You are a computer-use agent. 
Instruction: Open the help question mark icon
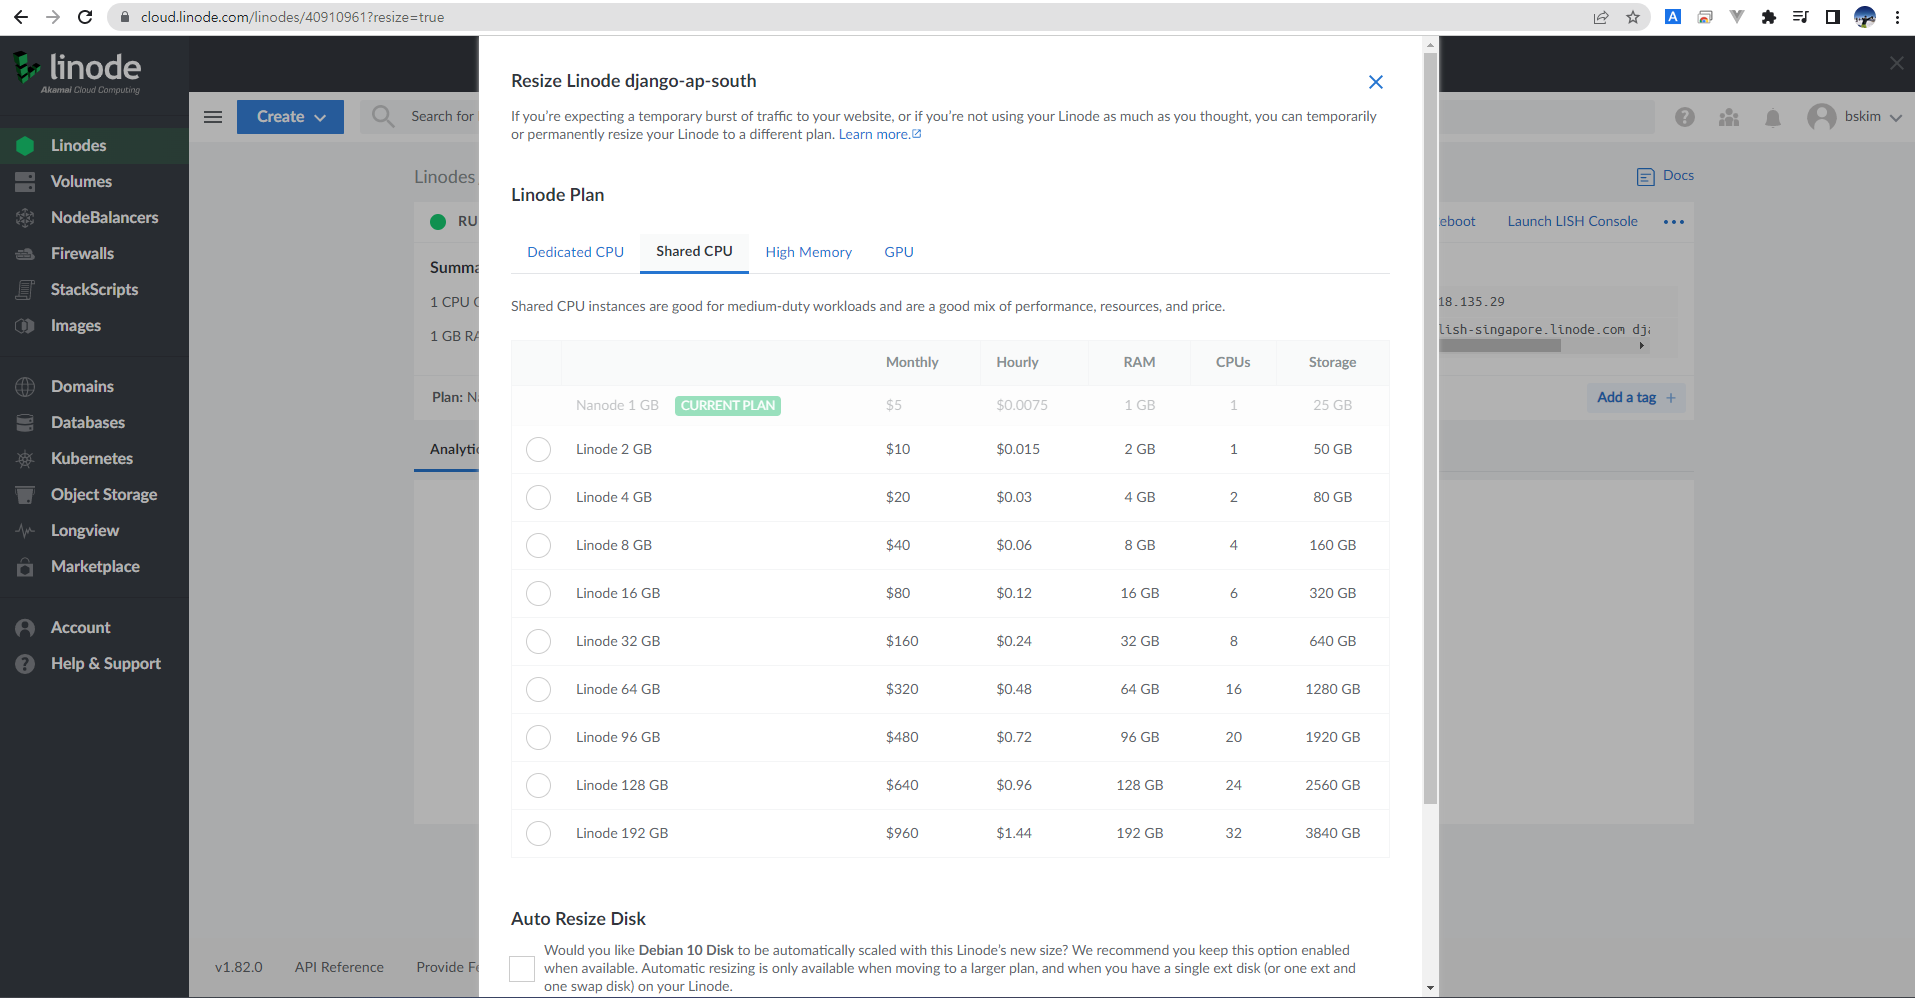pos(1685,117)
